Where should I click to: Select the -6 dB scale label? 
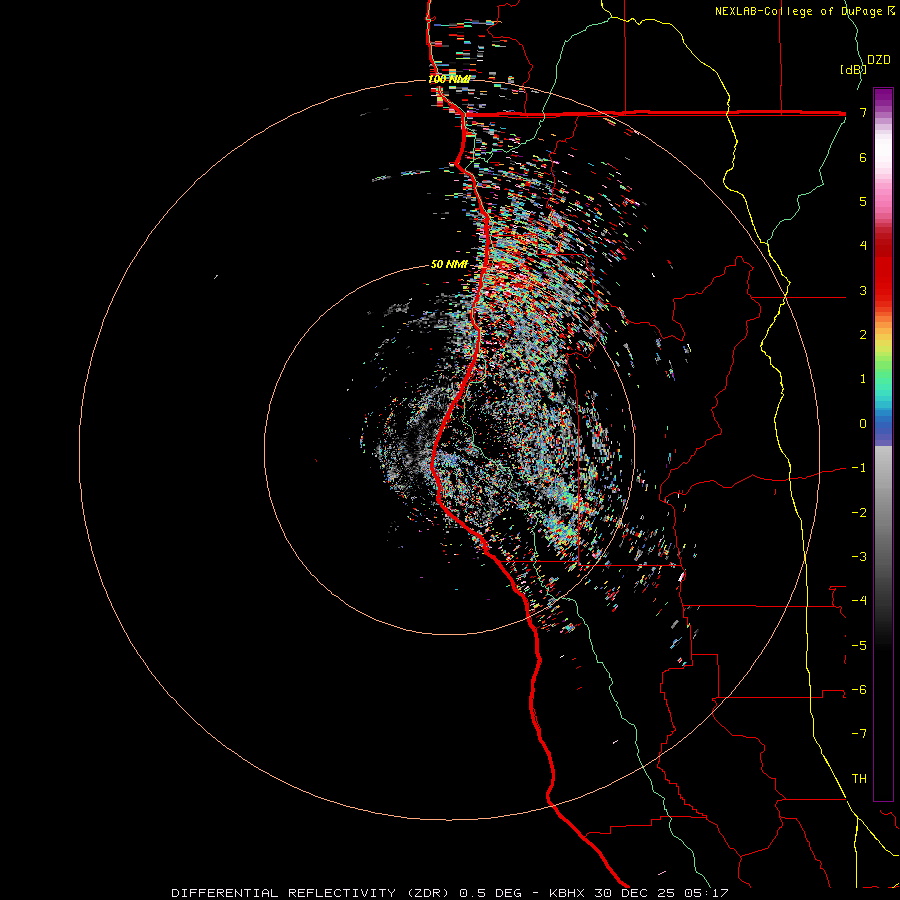point(859,689)
